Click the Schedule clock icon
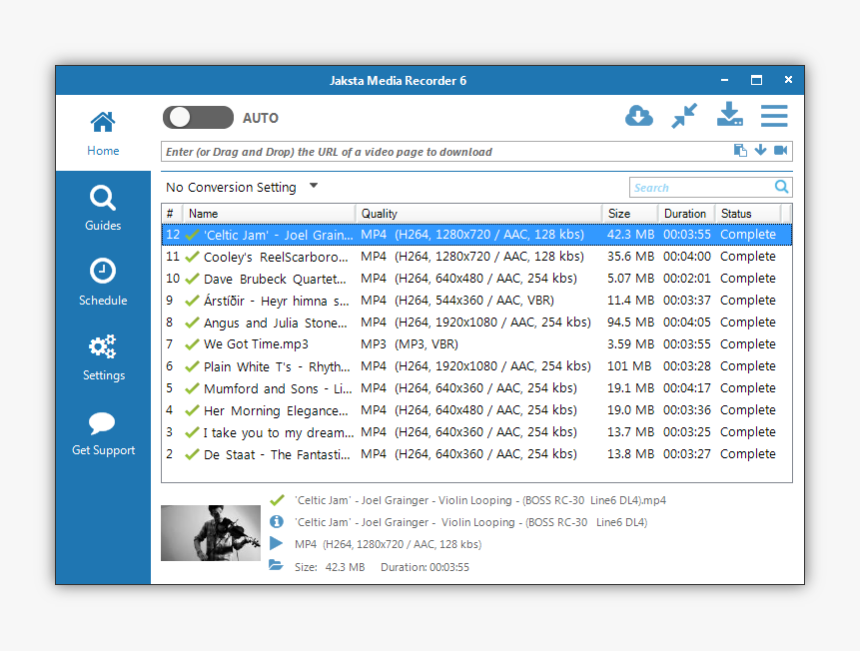Image resolution: width=860 pixels, height=651 pixels. pos(103,271)
